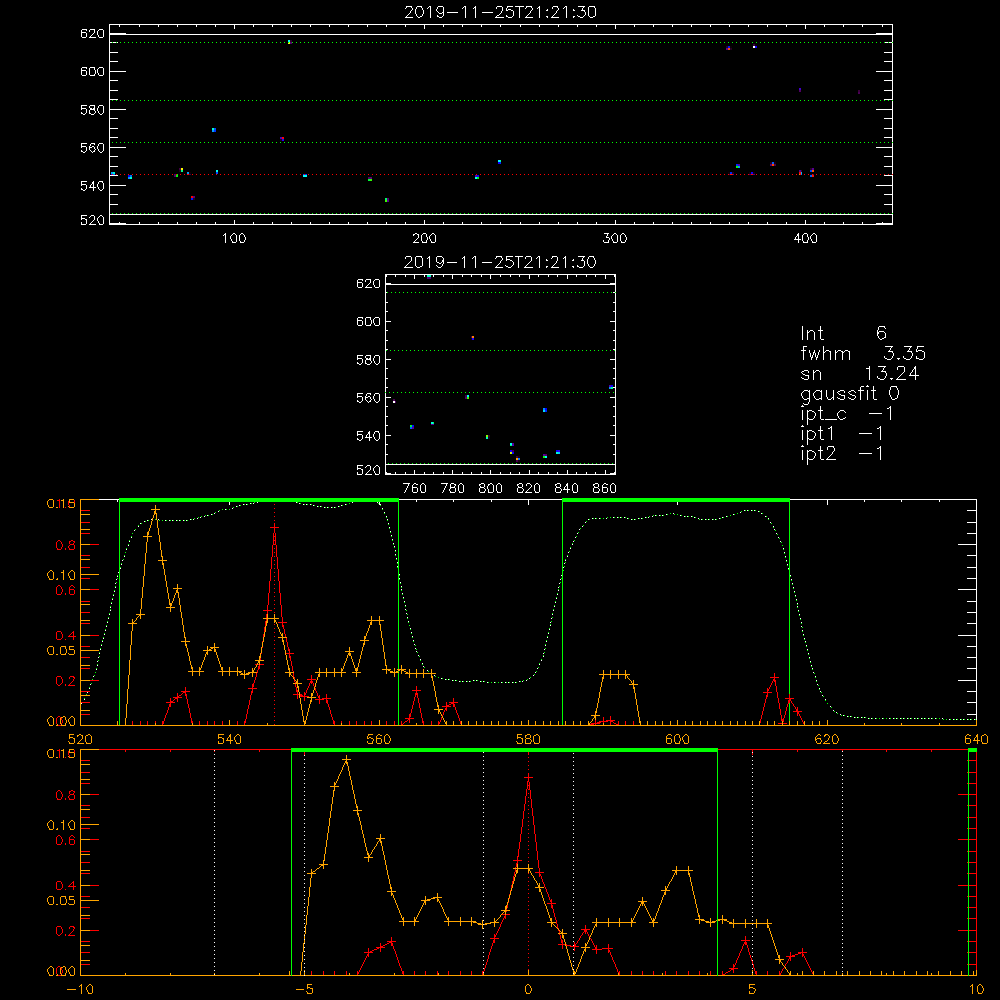The image size is (1000, 1000).
Task: Click x-axis label 760 on middle plot
Action: coord(415,489)
